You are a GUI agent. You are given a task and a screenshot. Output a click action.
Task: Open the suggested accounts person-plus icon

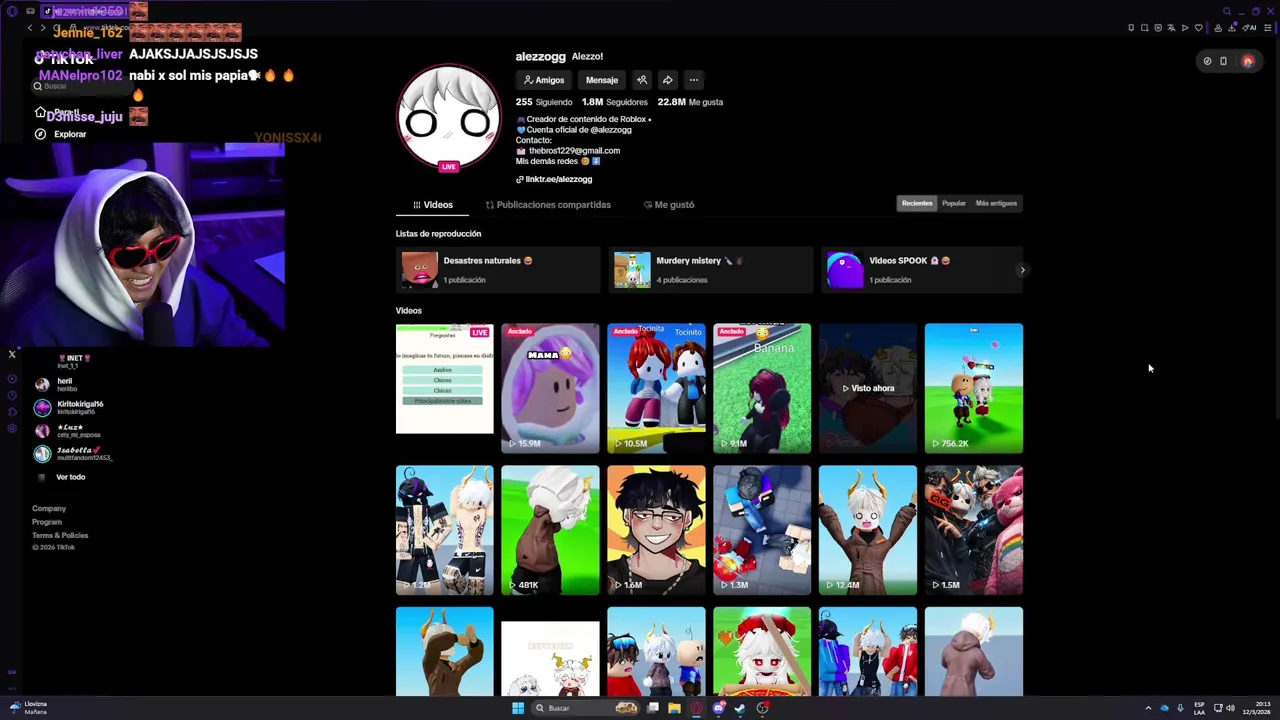click(x=642, y=80)
